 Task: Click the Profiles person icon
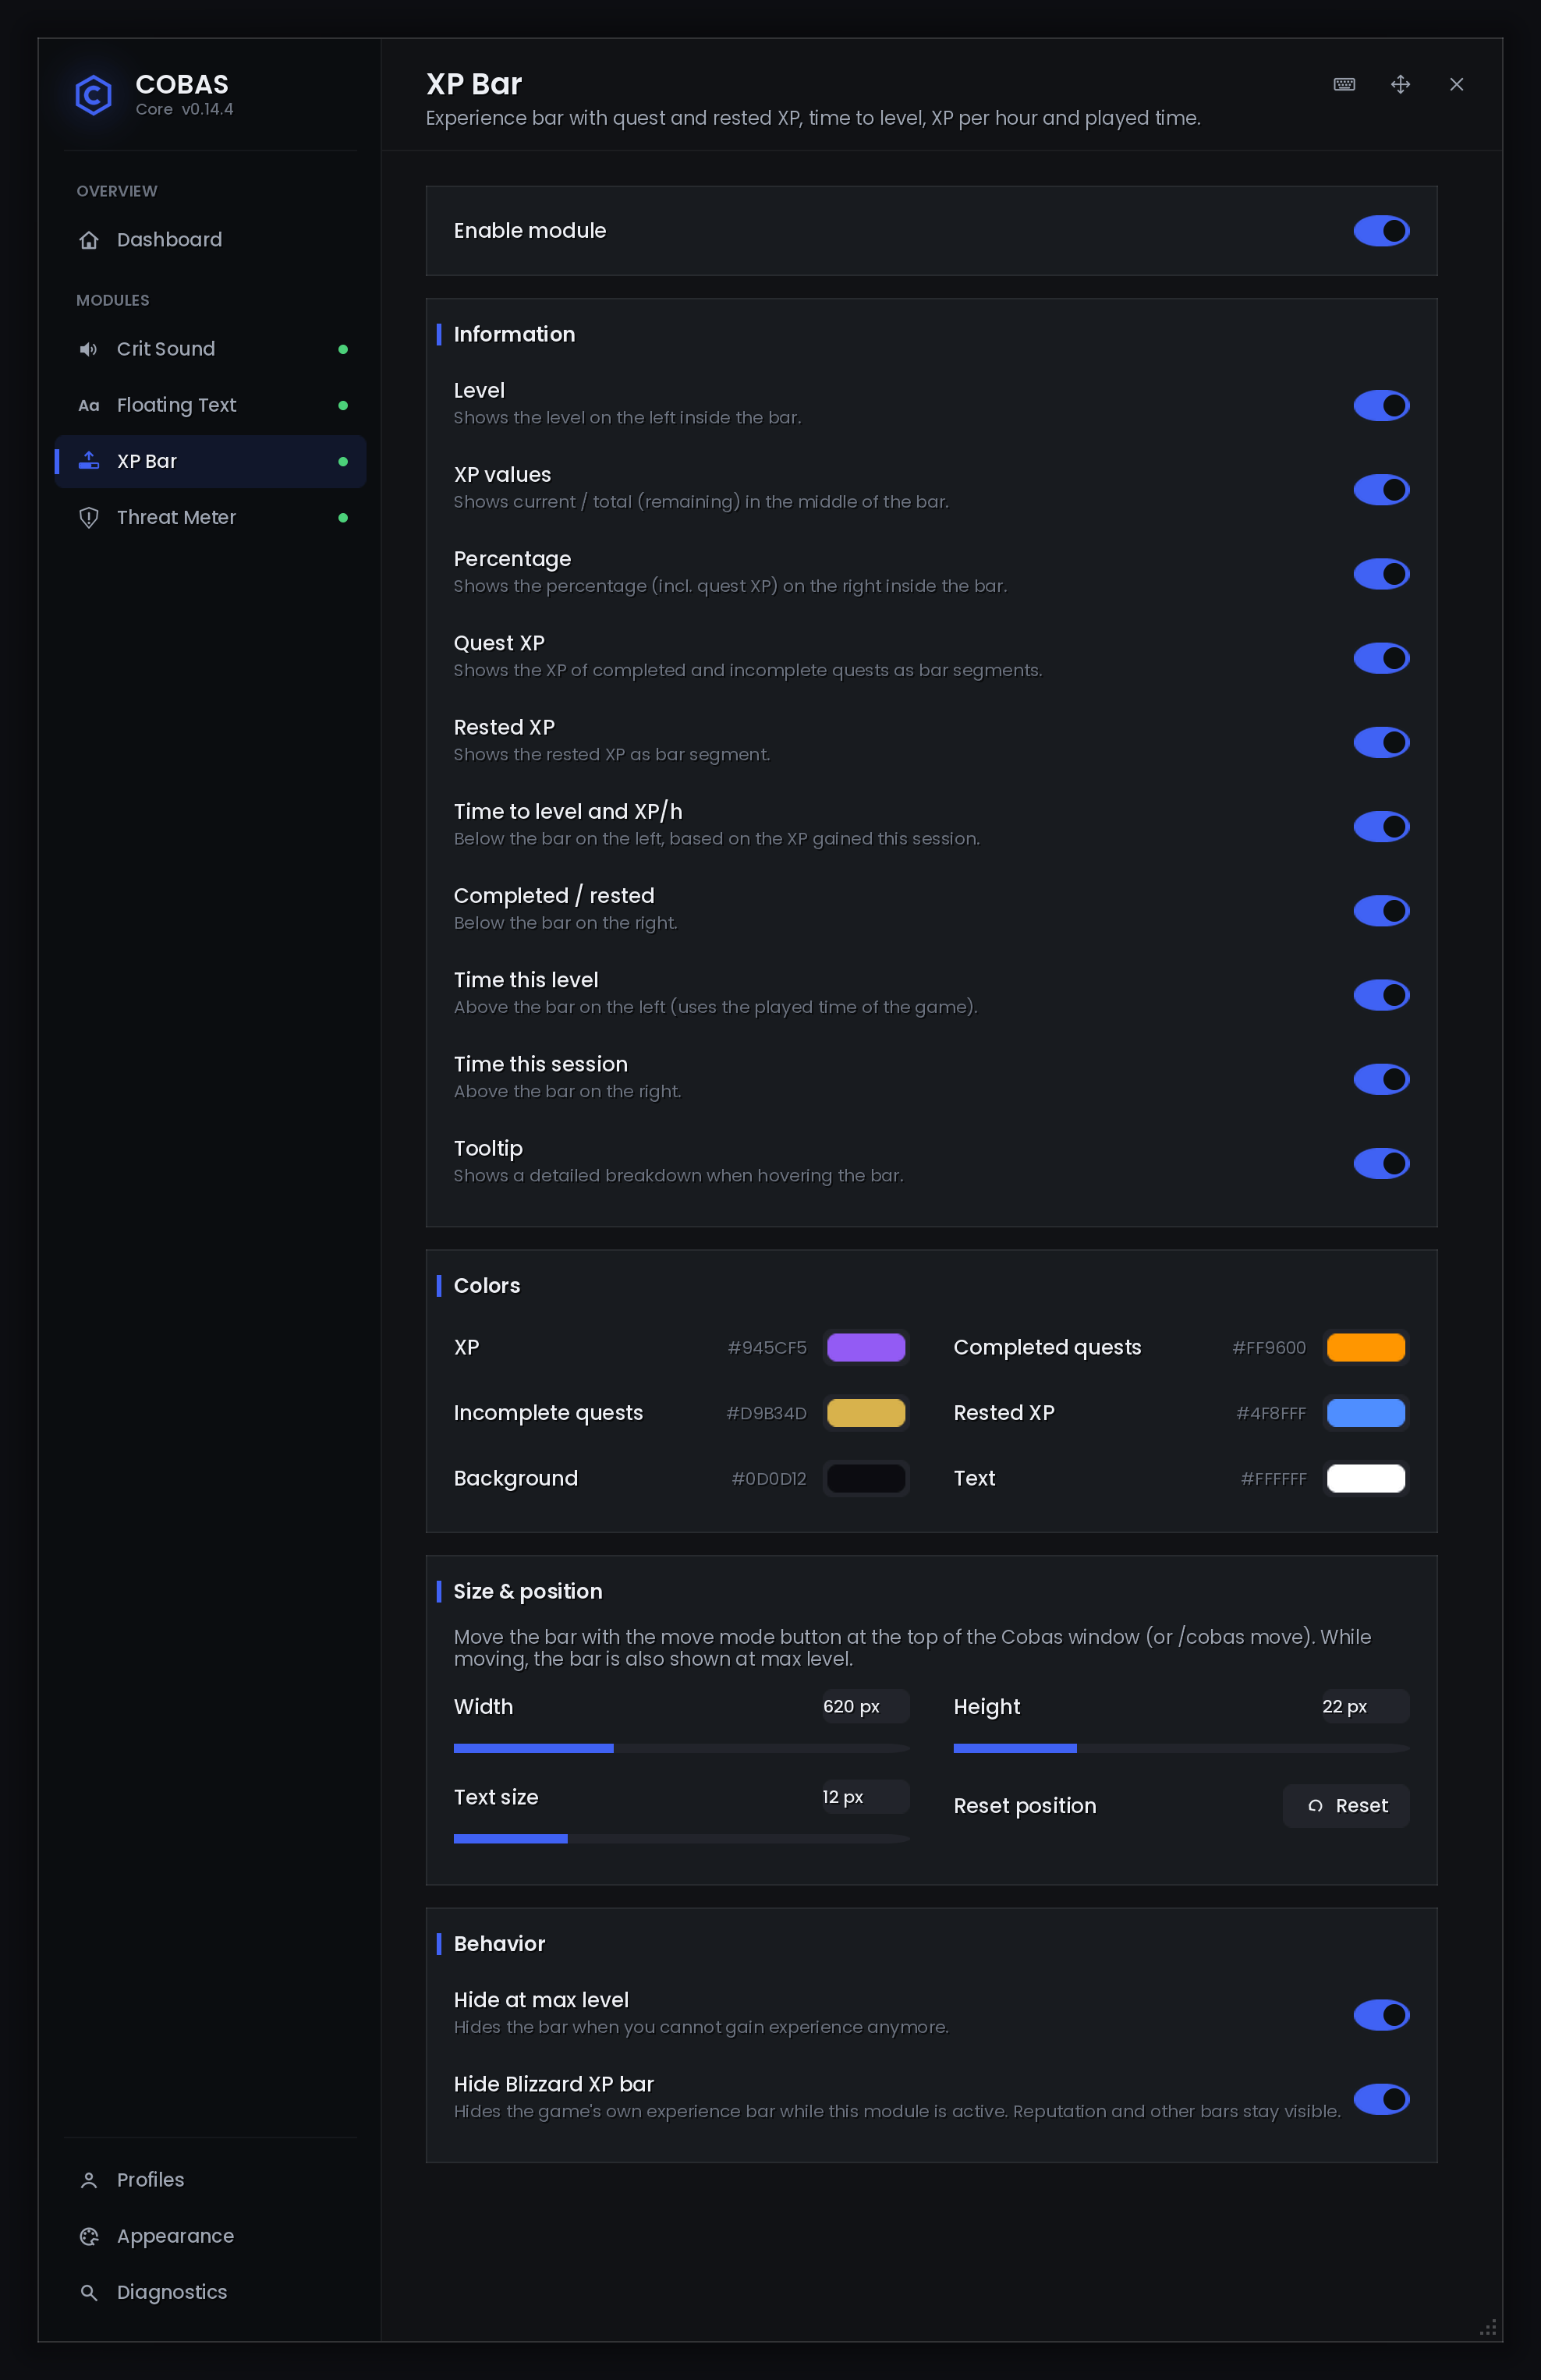pyautogui.click(x=89, y=2180)
